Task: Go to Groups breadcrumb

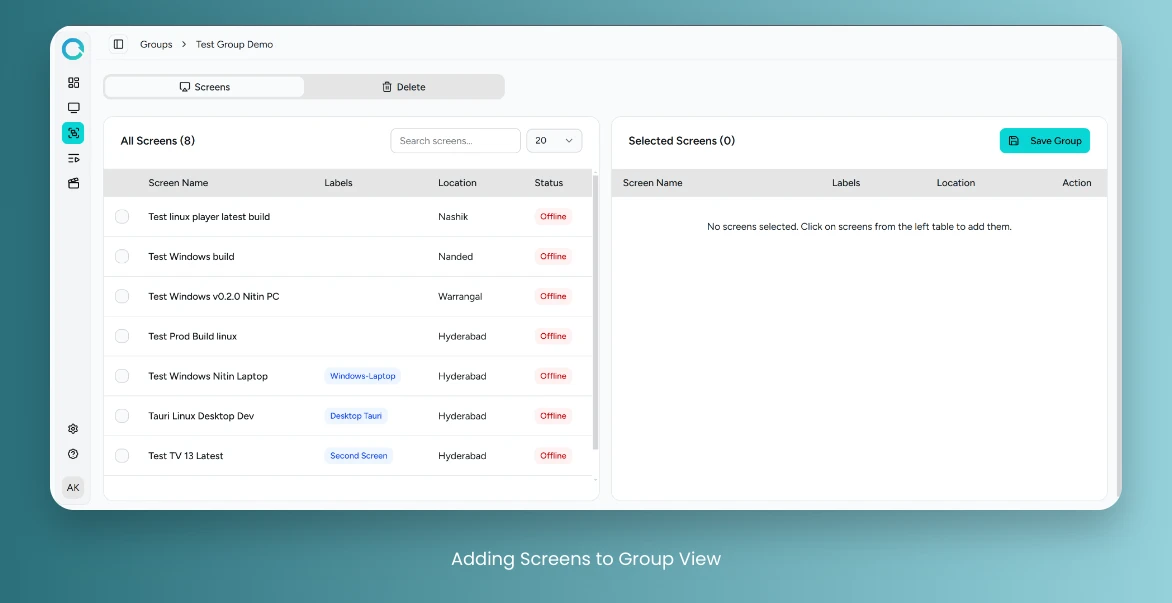Action: 156,44
